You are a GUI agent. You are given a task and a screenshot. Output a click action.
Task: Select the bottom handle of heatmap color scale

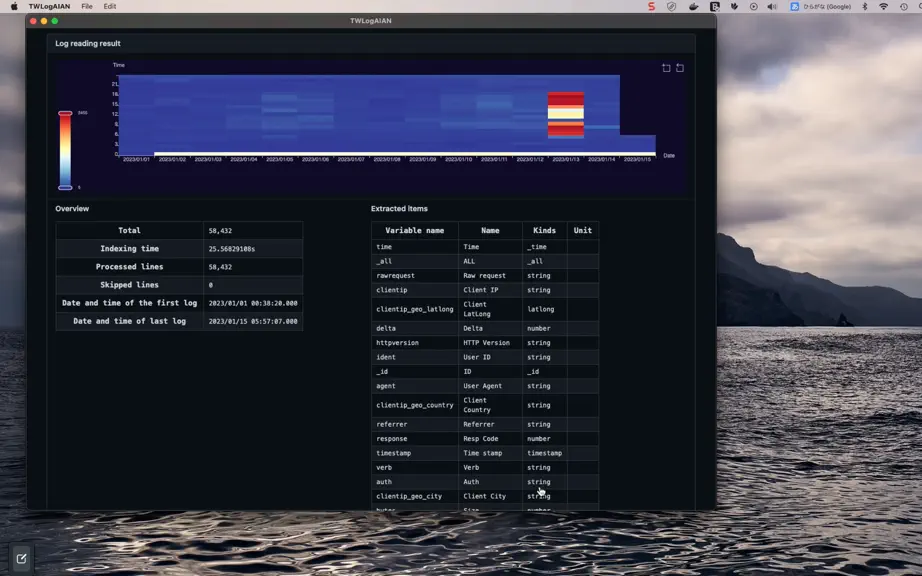tap(65, 188)
